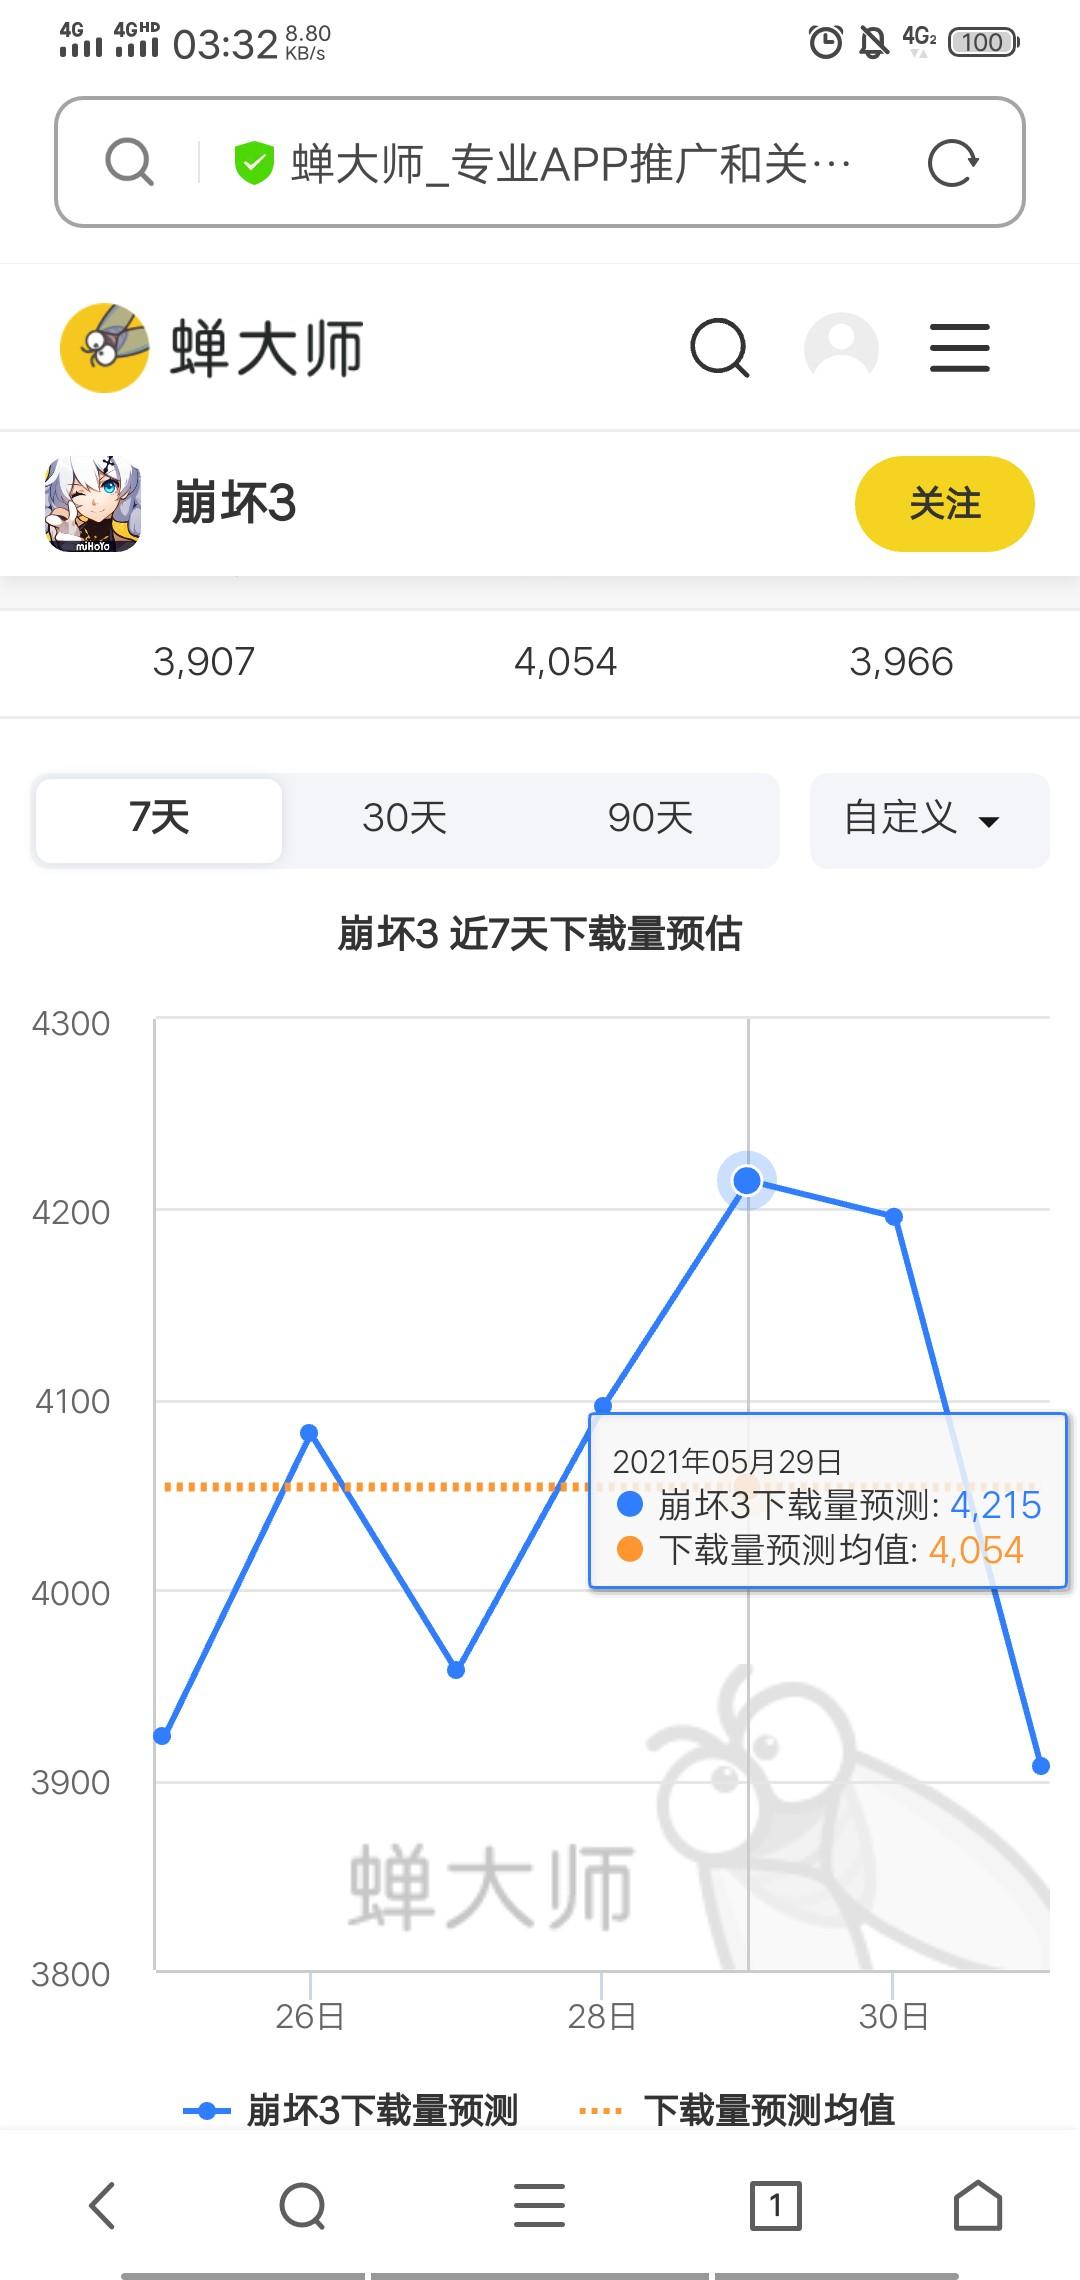This screenshot has height=2280, width=1080.
Task: Switch to the 90天 range tab
Action: 650,820
